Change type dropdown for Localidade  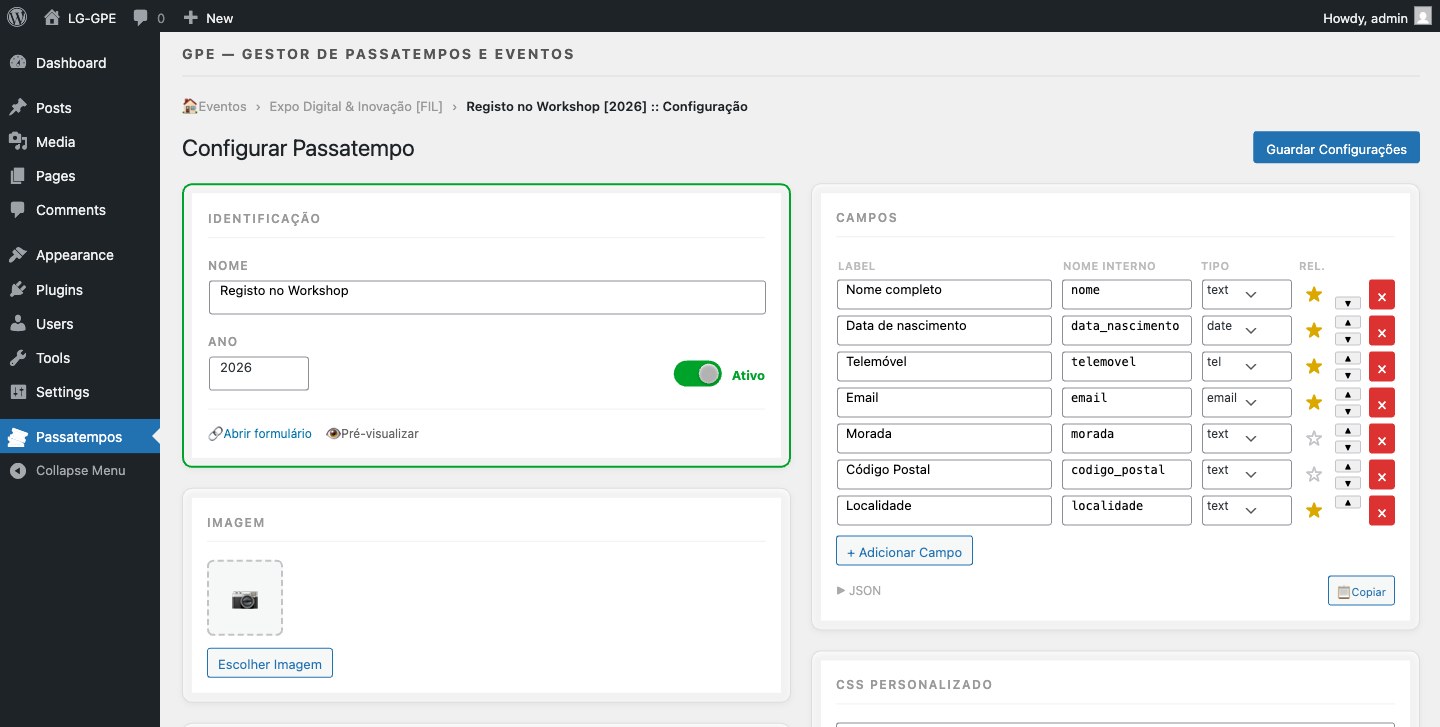click(x=1246, y=510)
